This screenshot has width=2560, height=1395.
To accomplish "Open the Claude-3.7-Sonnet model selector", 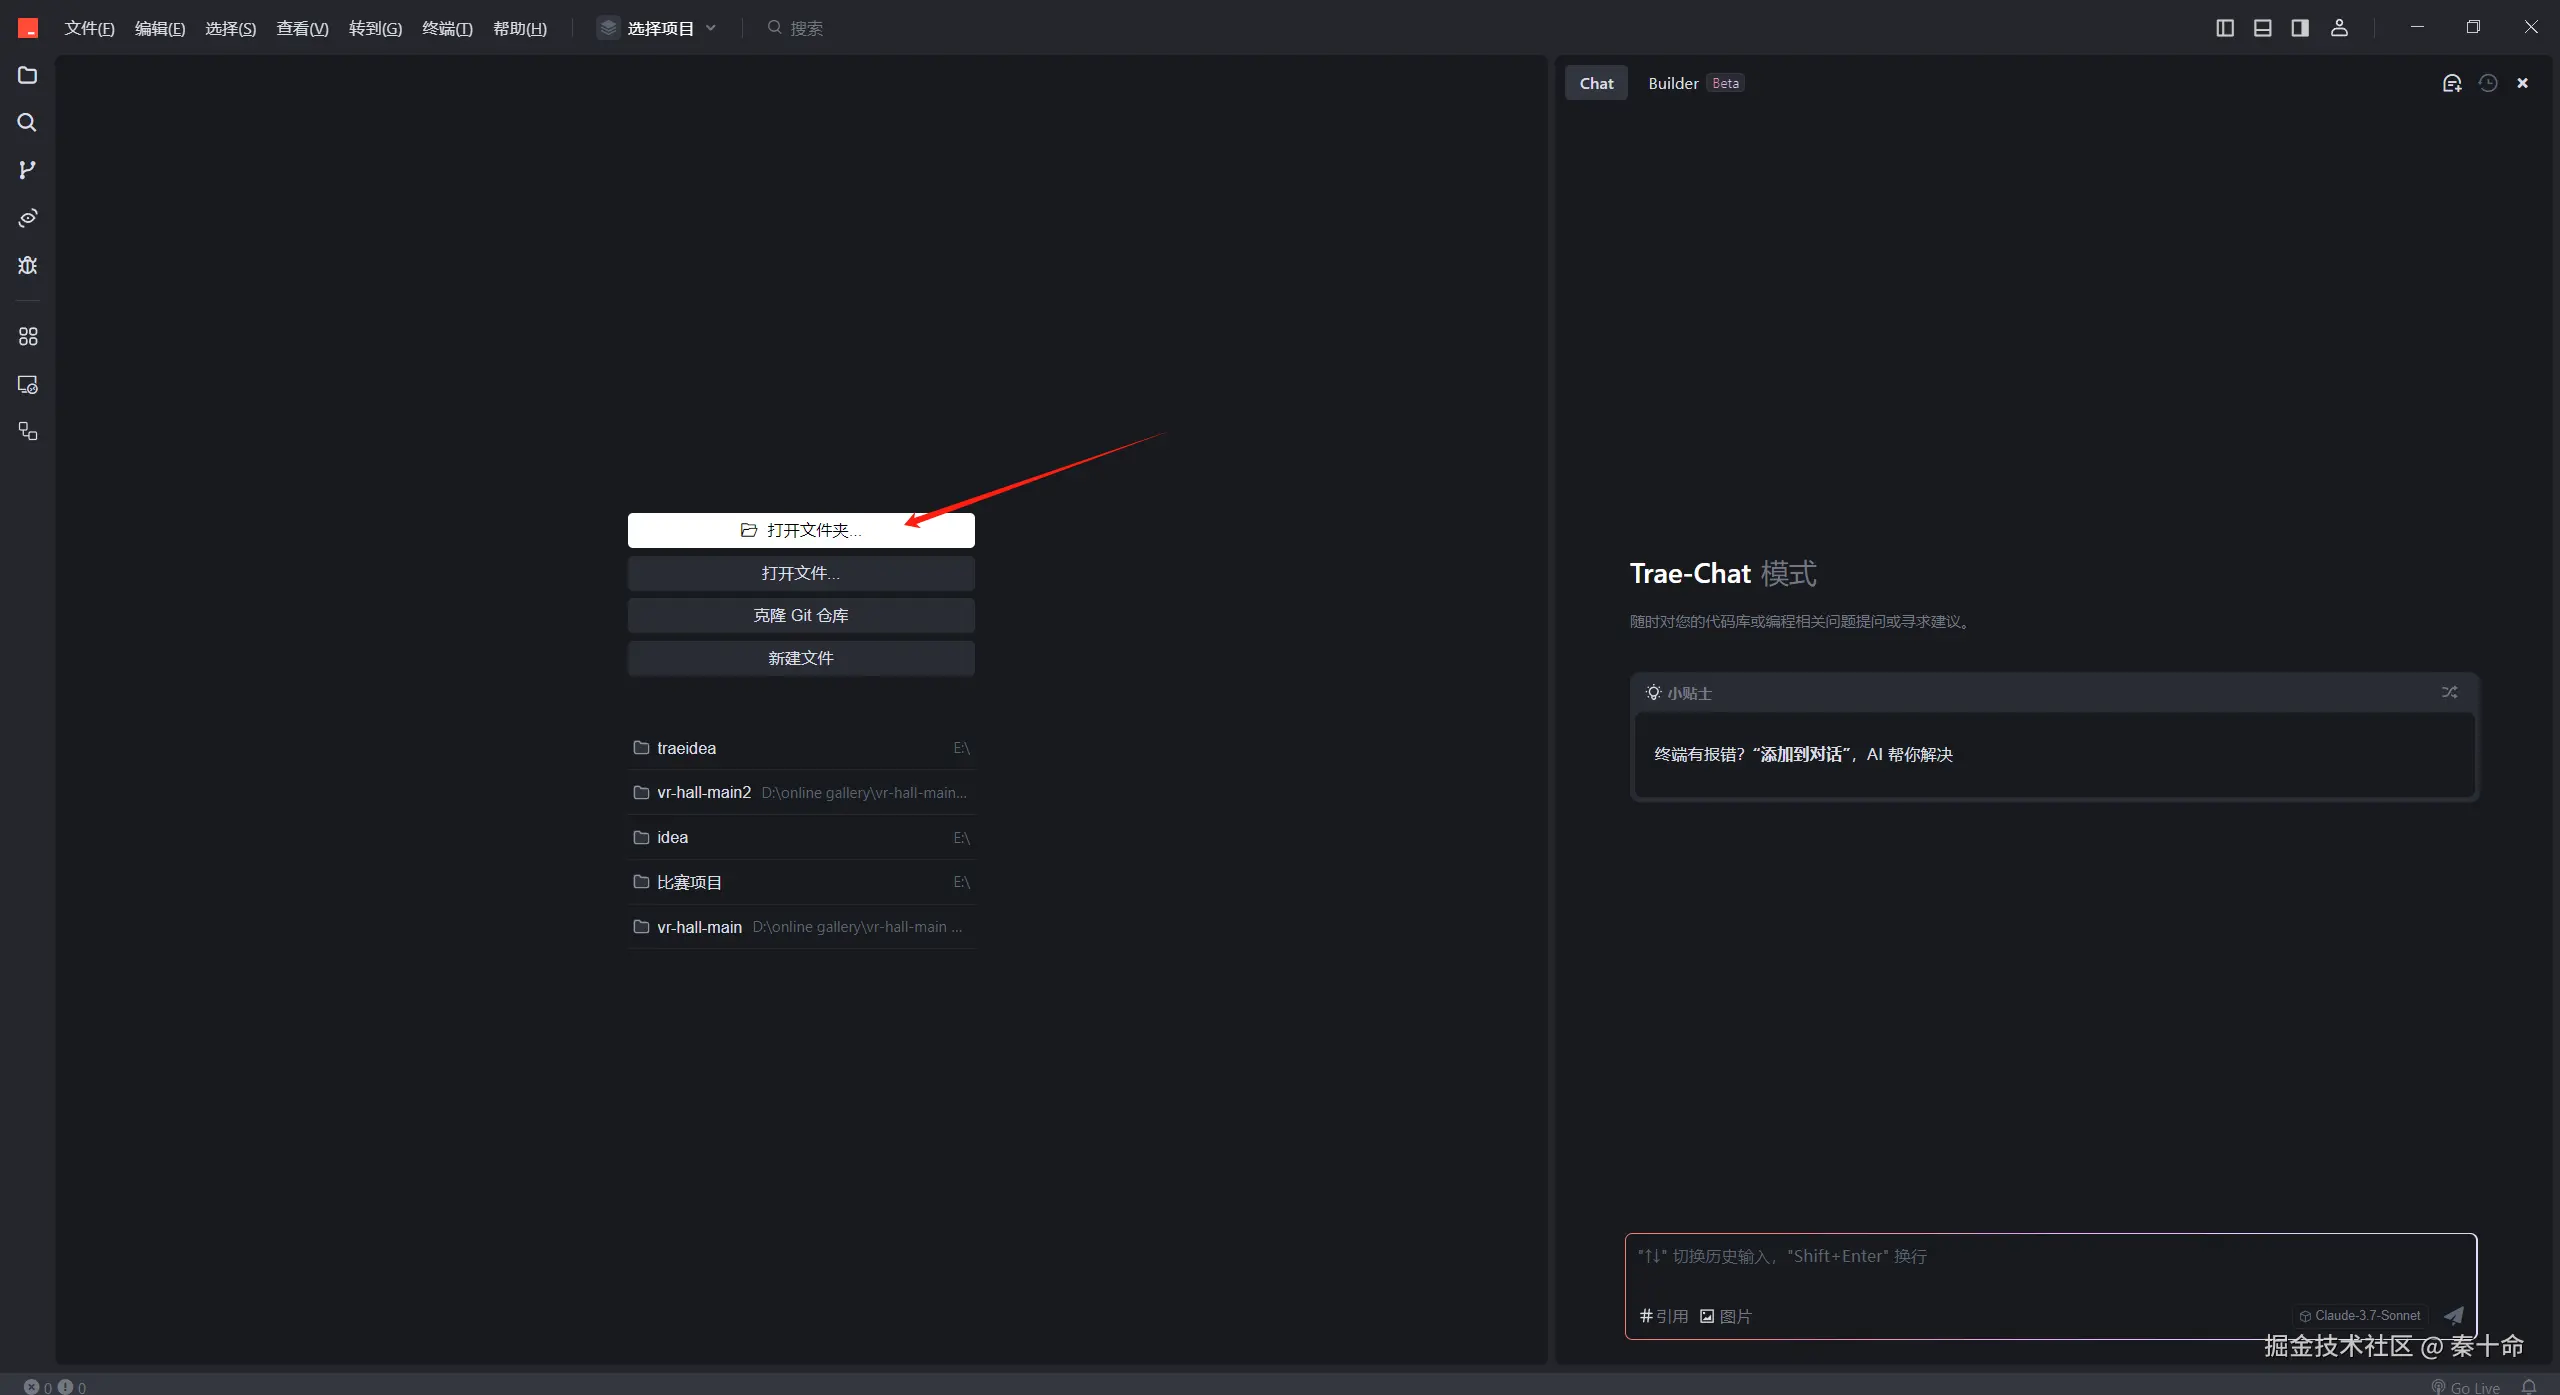I will pyautogui.click(x=2360, y=1316).
